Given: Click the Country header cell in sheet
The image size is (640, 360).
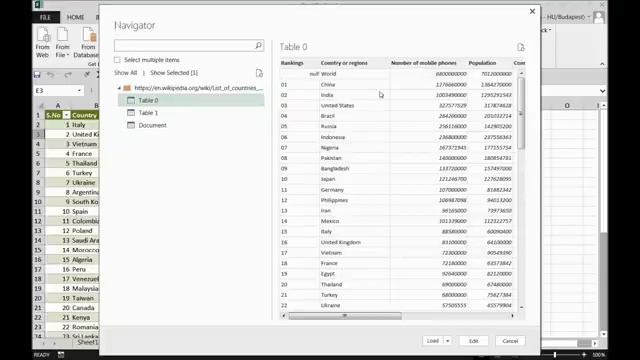Looking at the screenshot, I should tap(84, 116).
